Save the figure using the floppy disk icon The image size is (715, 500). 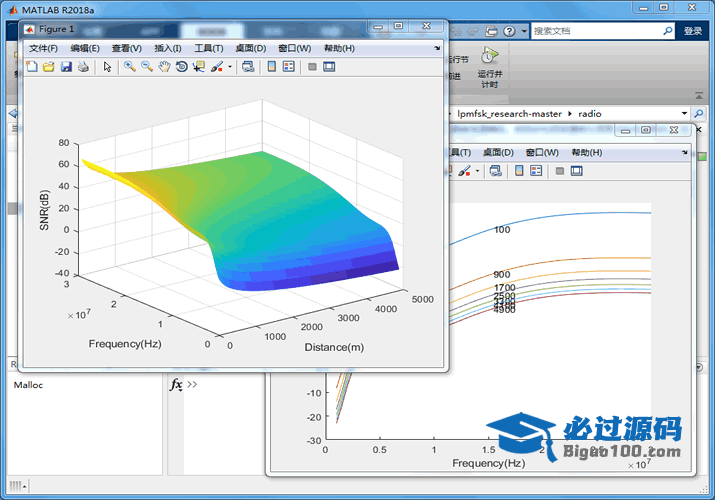tap(66, 67)
